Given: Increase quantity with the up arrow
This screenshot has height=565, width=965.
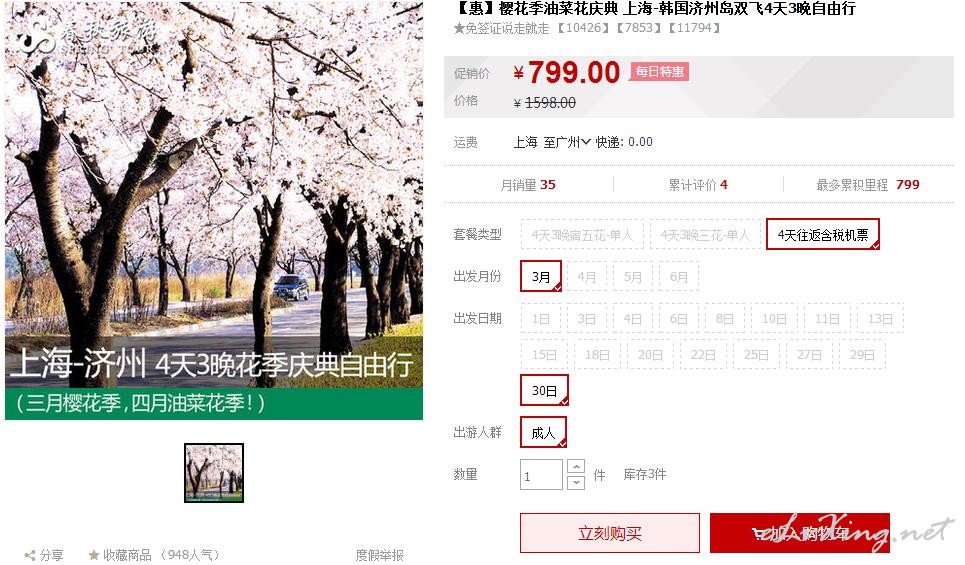Looking at the screenshot, I should tap(575, 467).
